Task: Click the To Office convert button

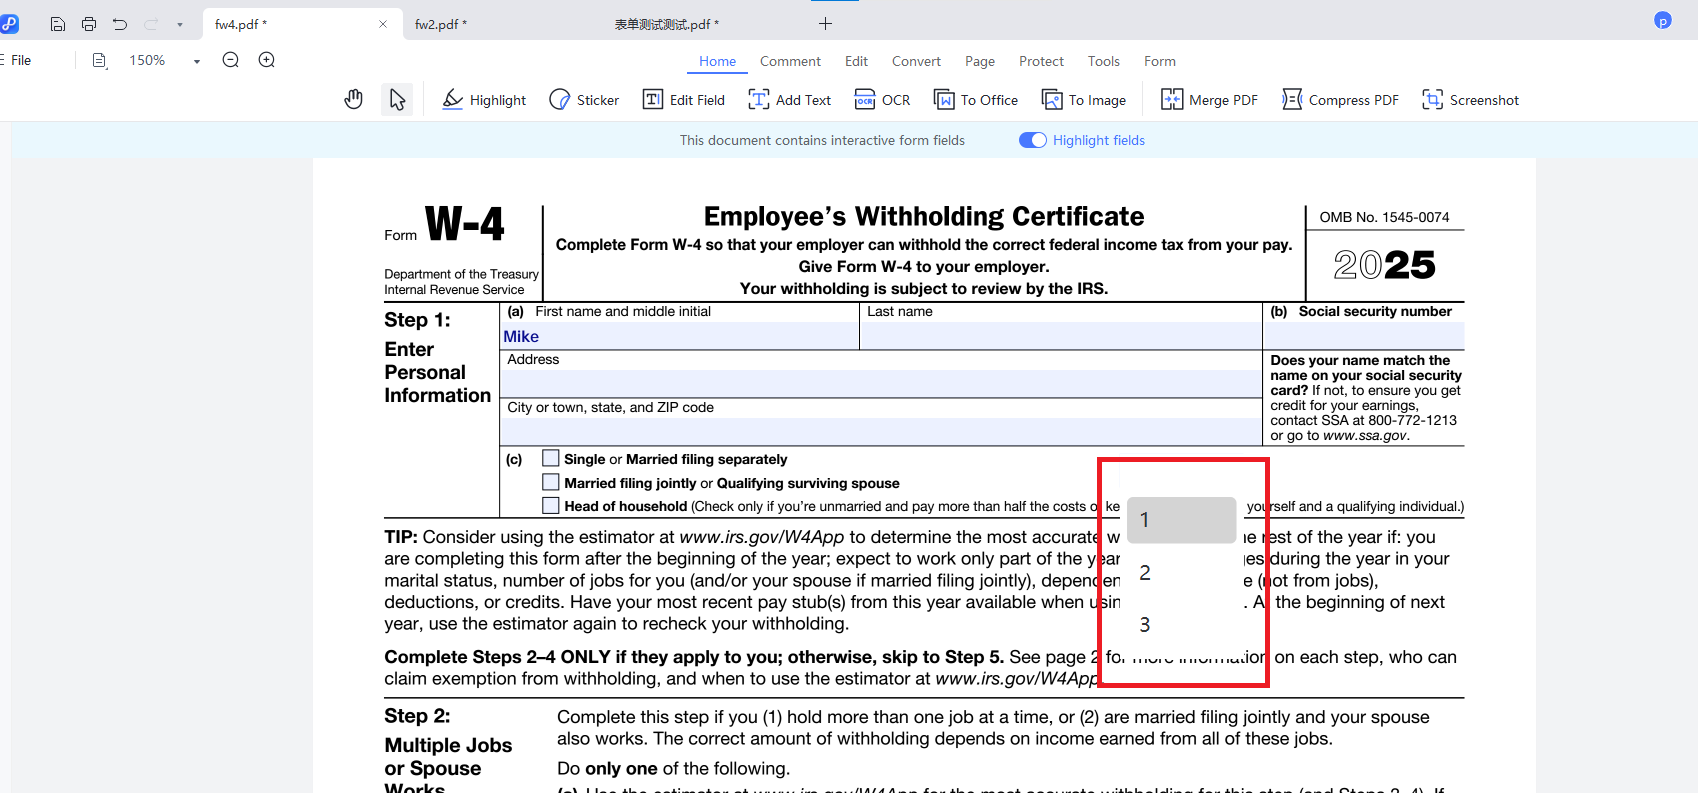Action: pyautogui.click(x=975, y=100)
